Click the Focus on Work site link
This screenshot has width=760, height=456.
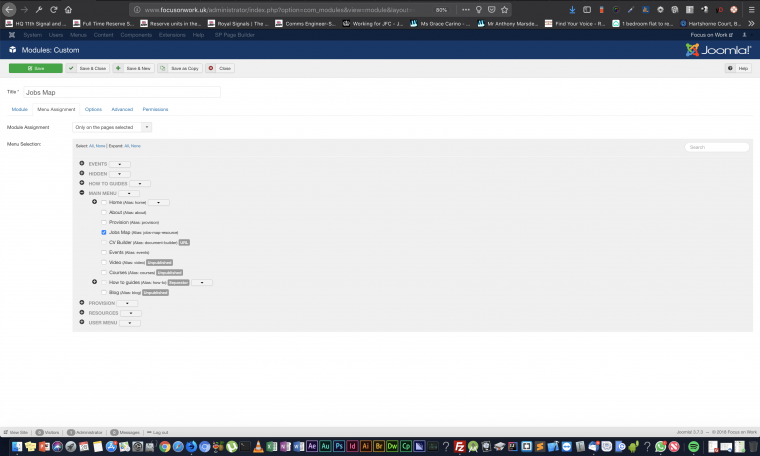(x=712, y=35)
